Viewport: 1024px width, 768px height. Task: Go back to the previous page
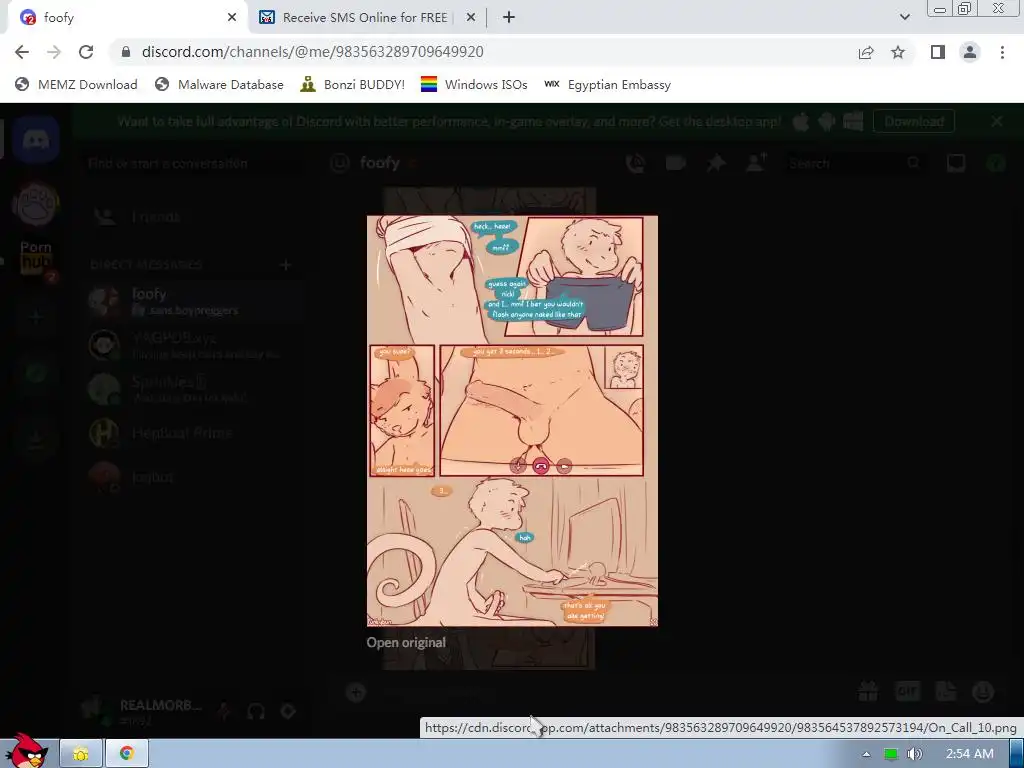pos(22,52)
